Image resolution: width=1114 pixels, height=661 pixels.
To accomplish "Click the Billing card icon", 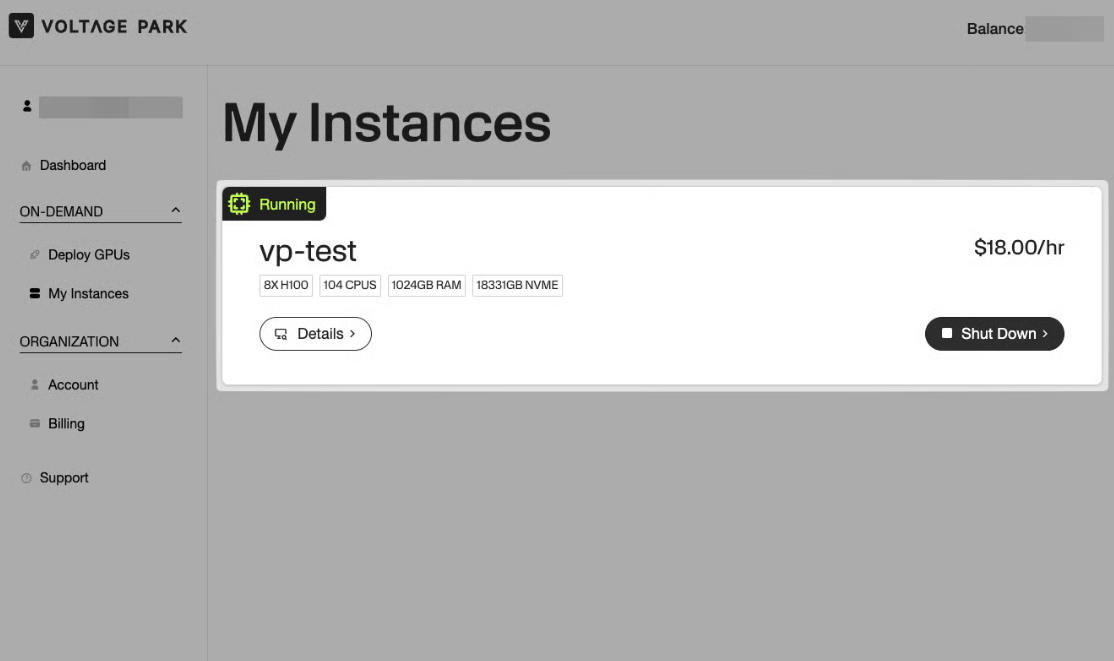I will tap(35, 424).
